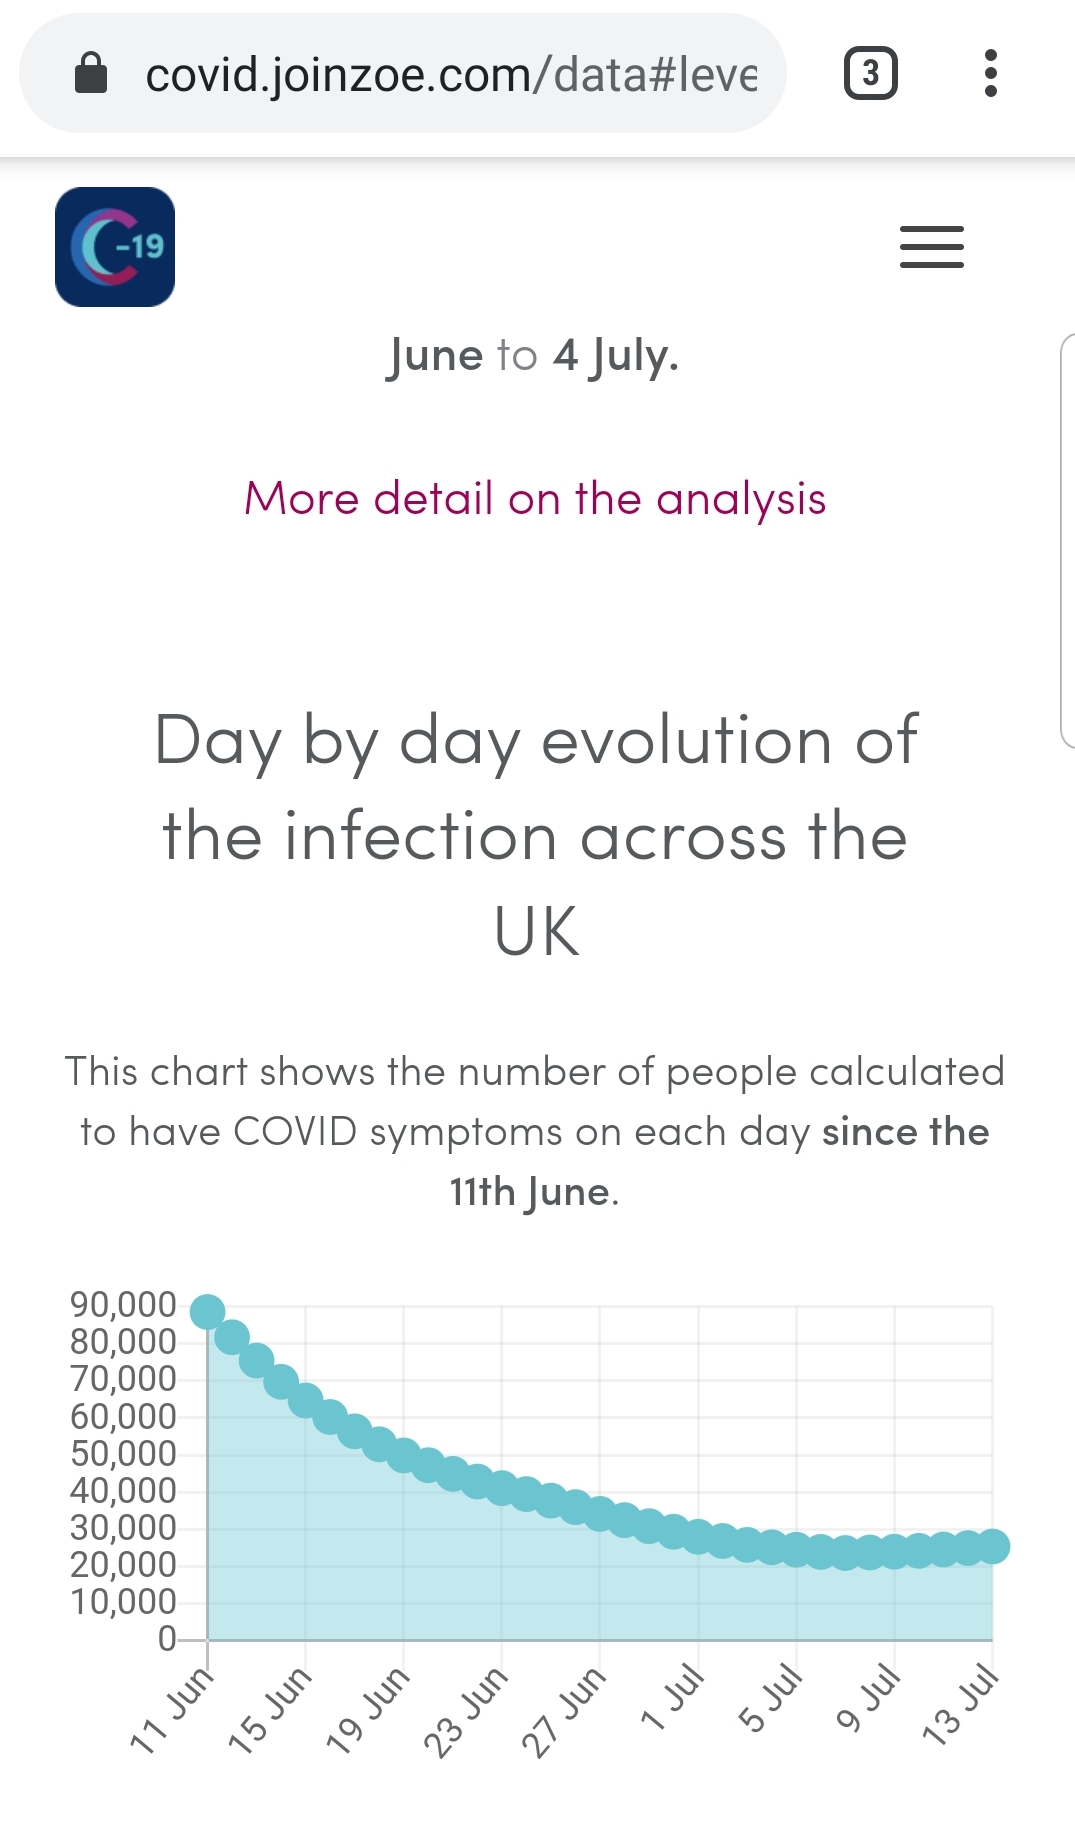Select the last data point on 13 Jul
Image resolution: width=1075 pixels, height=1822 pixels.
point(993,1546)
